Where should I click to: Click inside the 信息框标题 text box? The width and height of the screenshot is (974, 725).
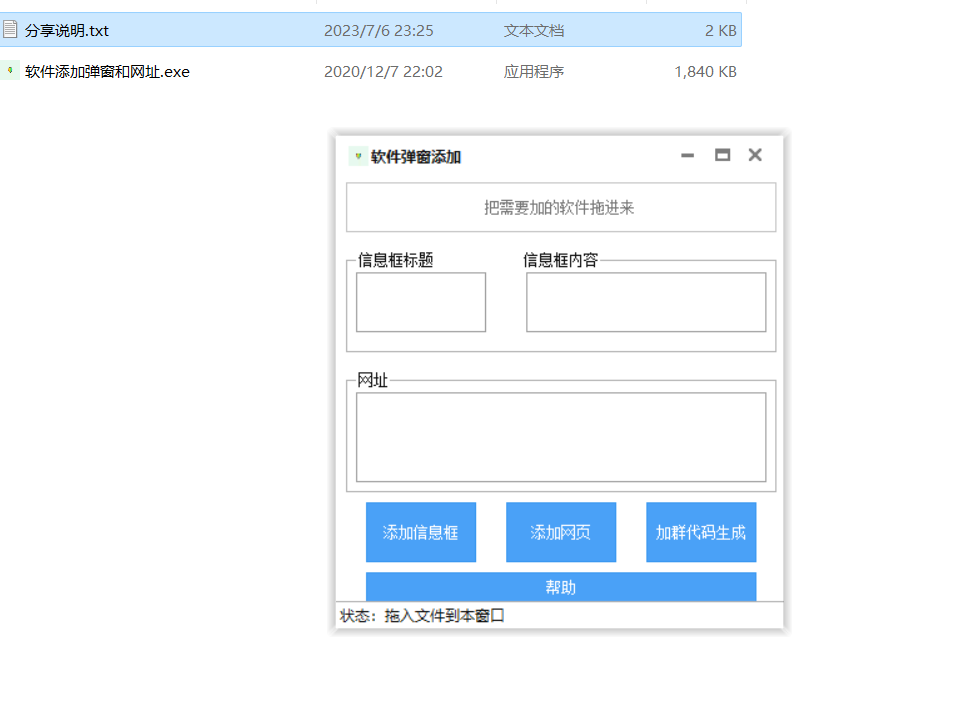click(420, 302)
